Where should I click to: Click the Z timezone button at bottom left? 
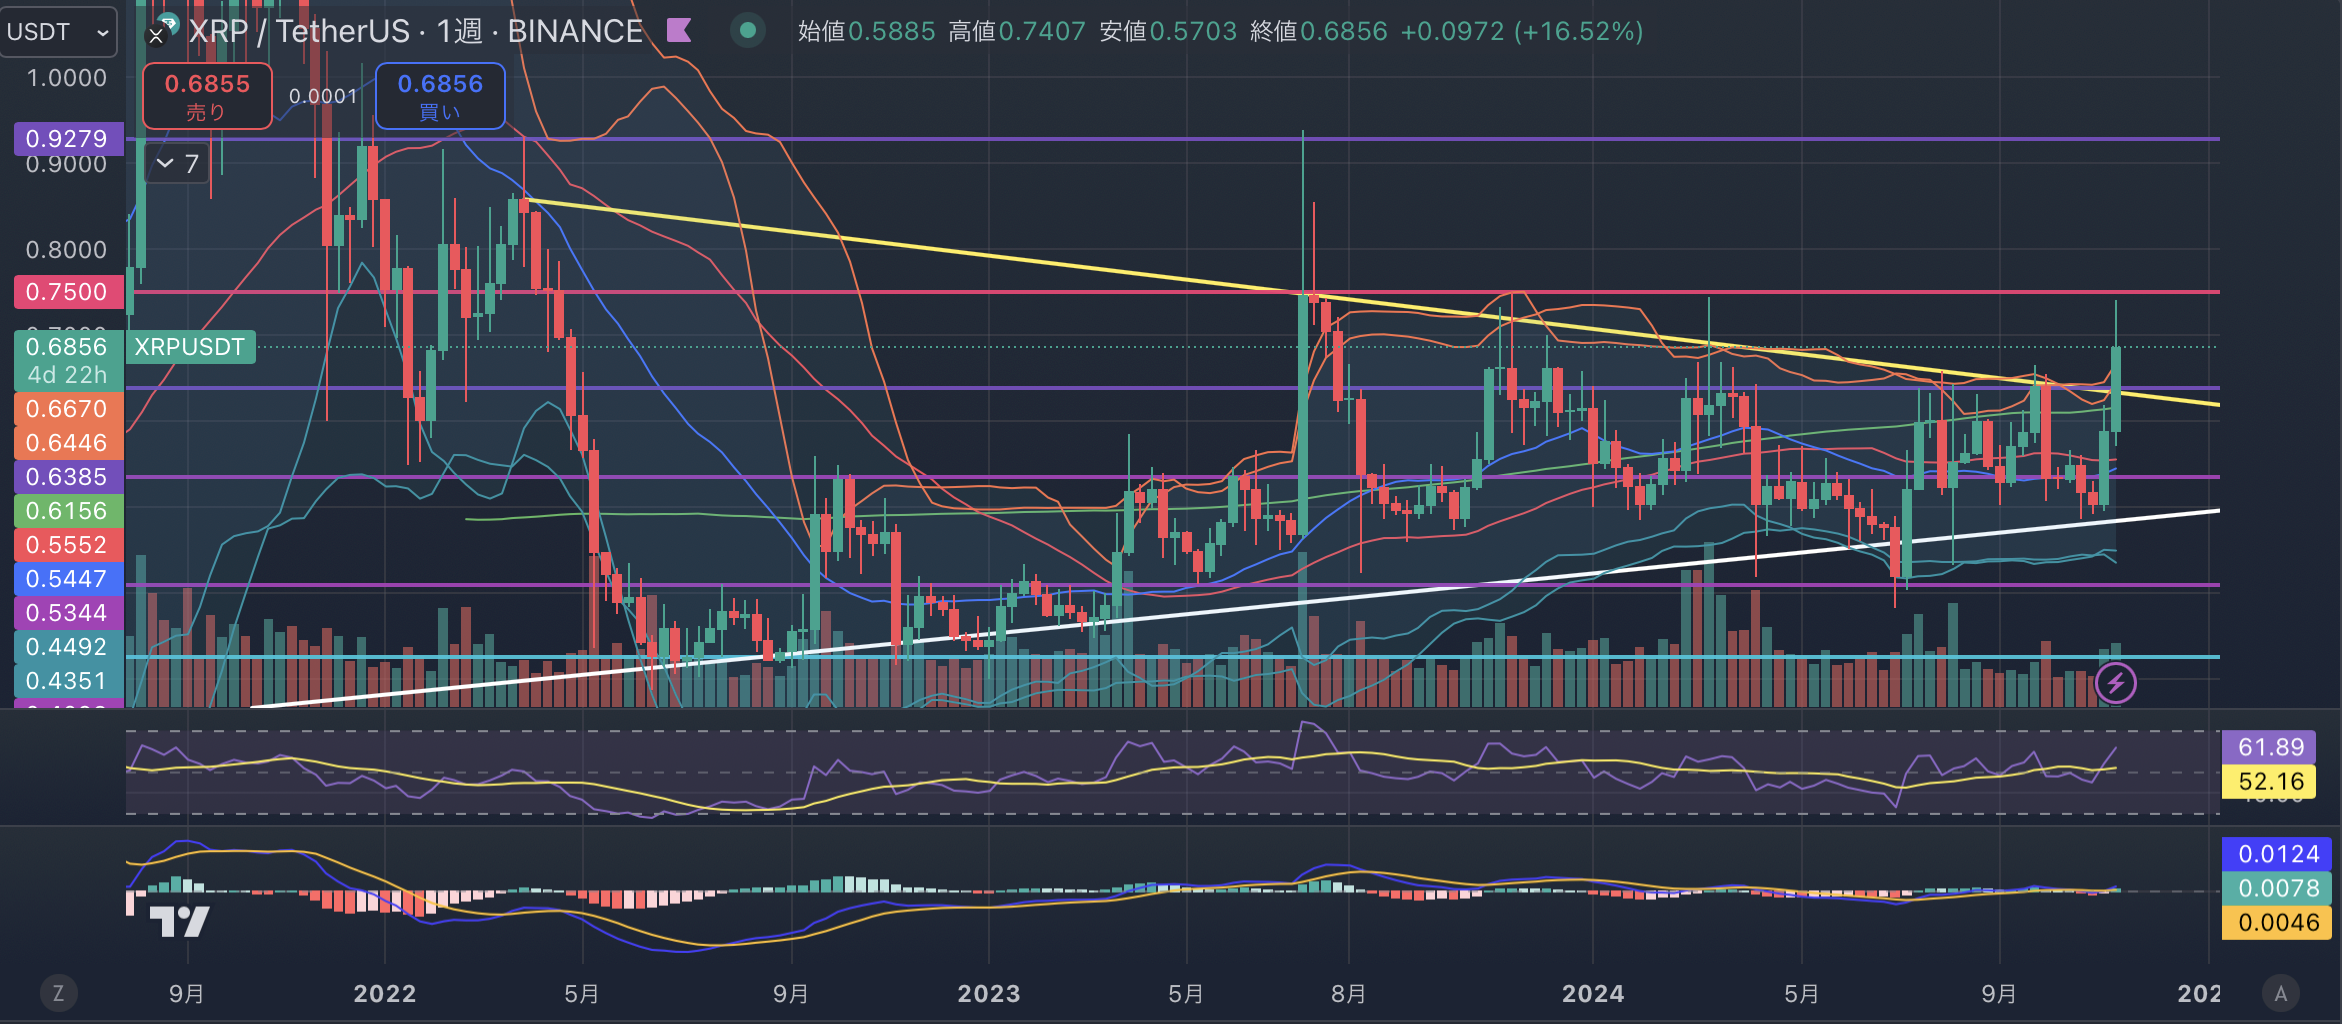[x=58, y=993]
